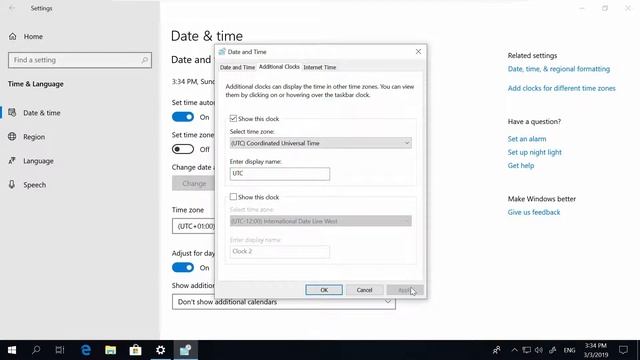Close the Date and Time dialog

(x=418, y=51)
